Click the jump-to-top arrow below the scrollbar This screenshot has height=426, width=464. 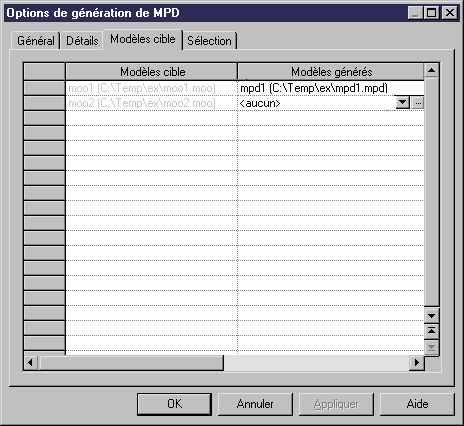click(x=431, y=331)
